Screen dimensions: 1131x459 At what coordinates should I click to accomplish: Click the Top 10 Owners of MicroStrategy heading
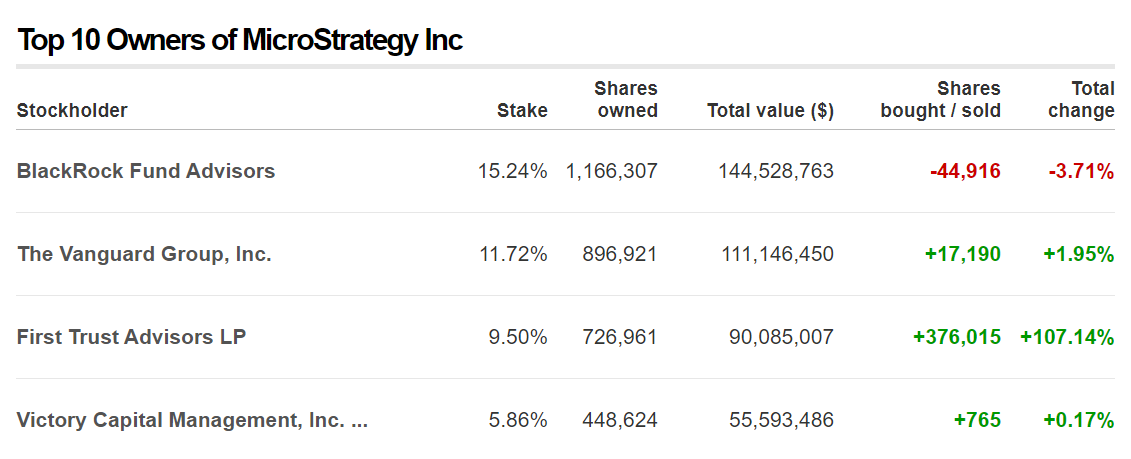[x=239, y=40]
